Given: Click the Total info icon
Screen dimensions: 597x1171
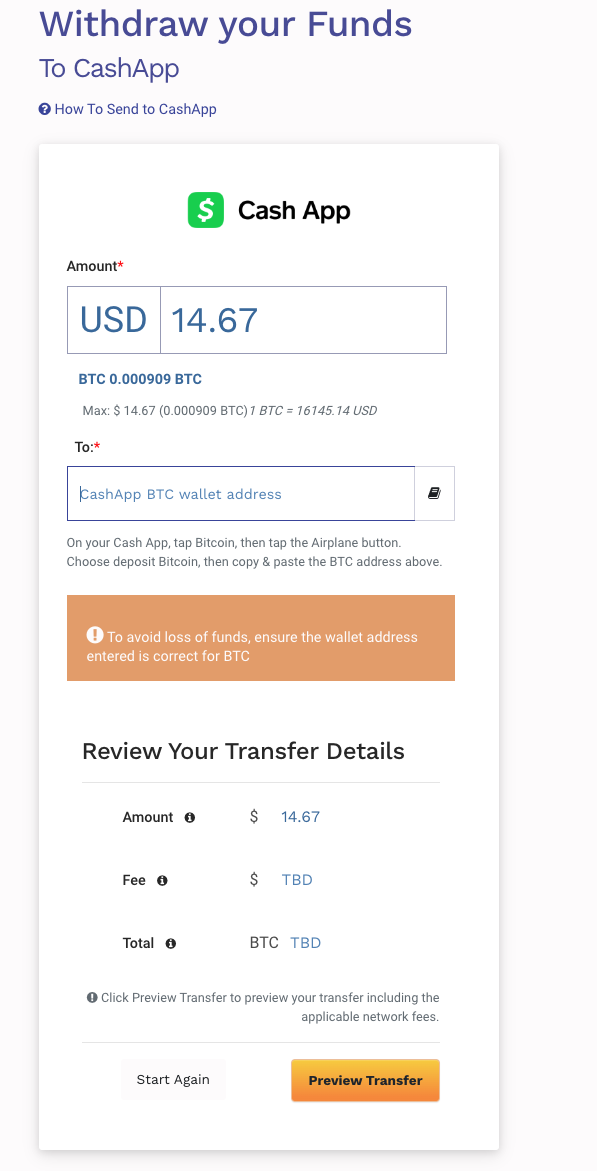Looking at the screenshot, I should (170, 944).
